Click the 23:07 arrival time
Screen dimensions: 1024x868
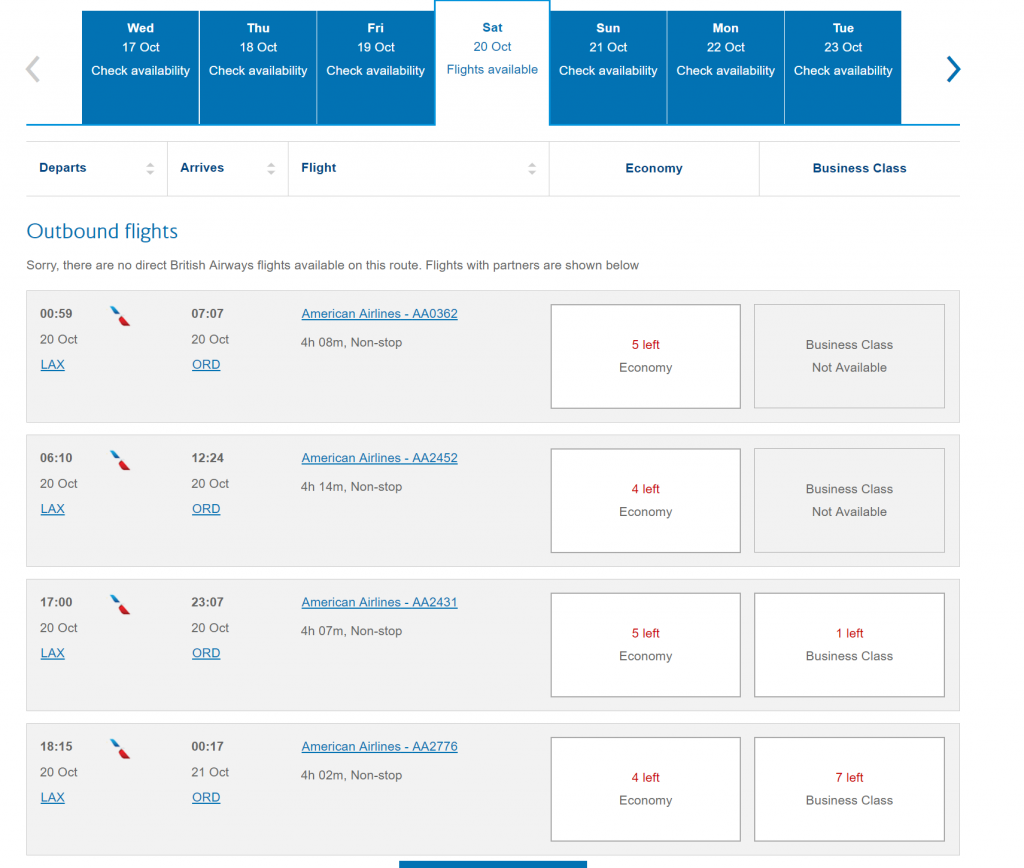tap(207, 602)
